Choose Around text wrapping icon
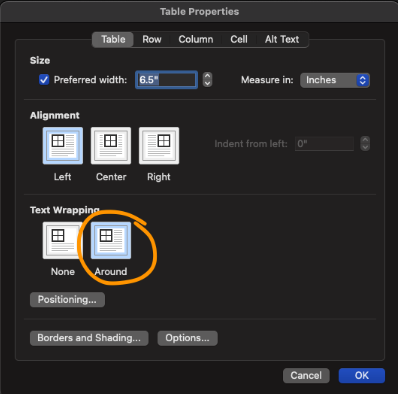 (x=111, y=240)
